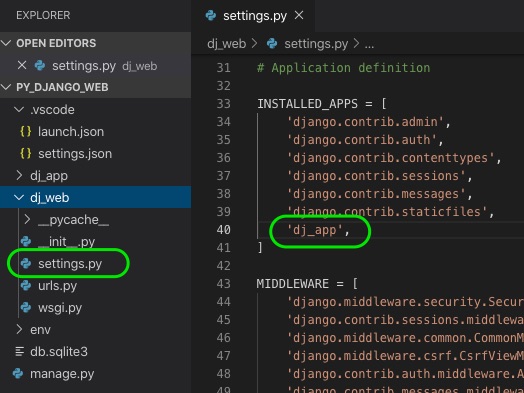The image size is (524, 393).
Task: Open settings.json file
Action: [x=75, y=154]
